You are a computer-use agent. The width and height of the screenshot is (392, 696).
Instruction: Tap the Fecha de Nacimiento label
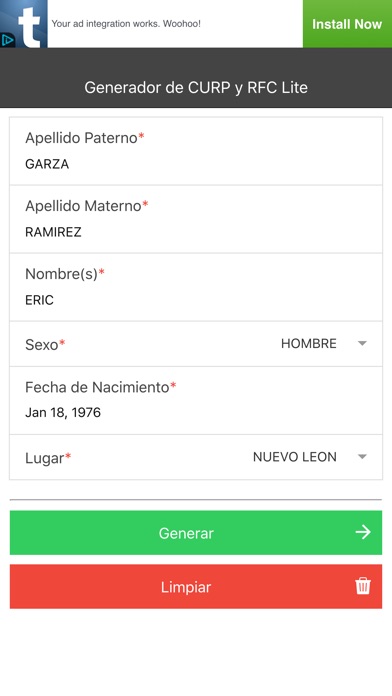pyautogui.click(x=100, y=387)
